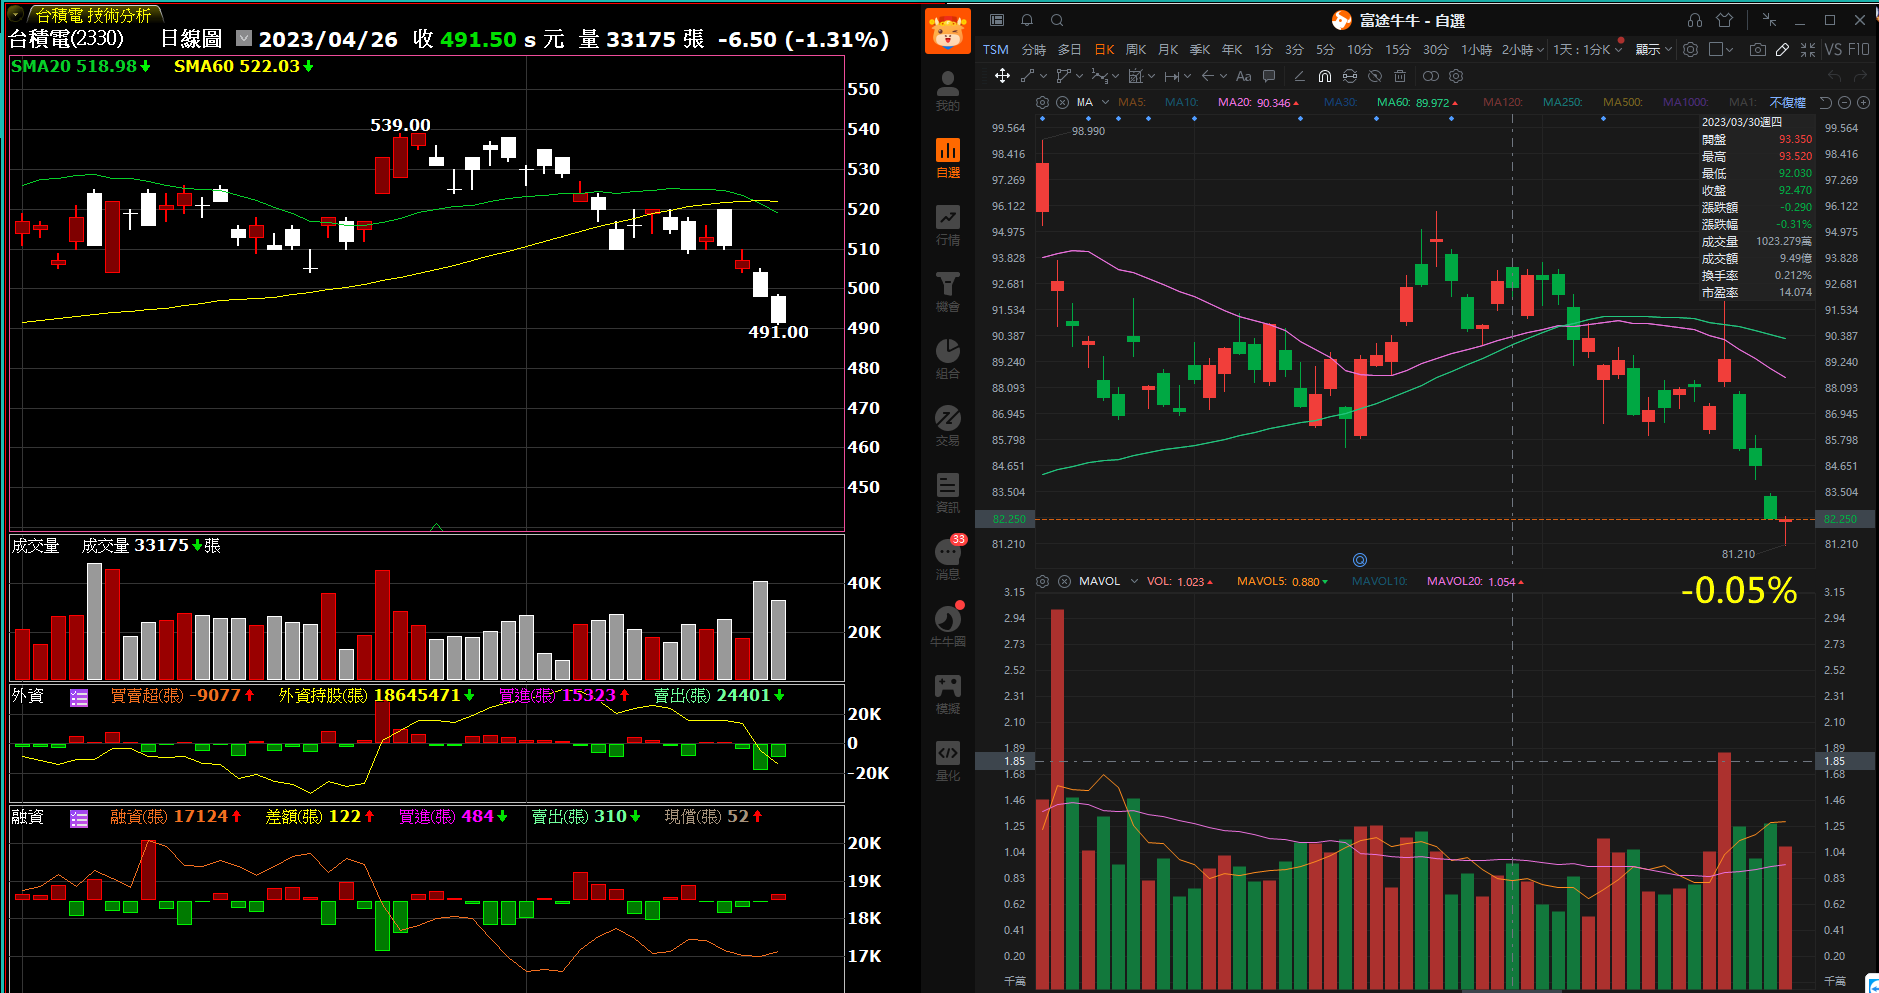Open the search magnifier icon
This screenshot has width=1879, height=993.
pyautogui.click(x=1057, y=20)
